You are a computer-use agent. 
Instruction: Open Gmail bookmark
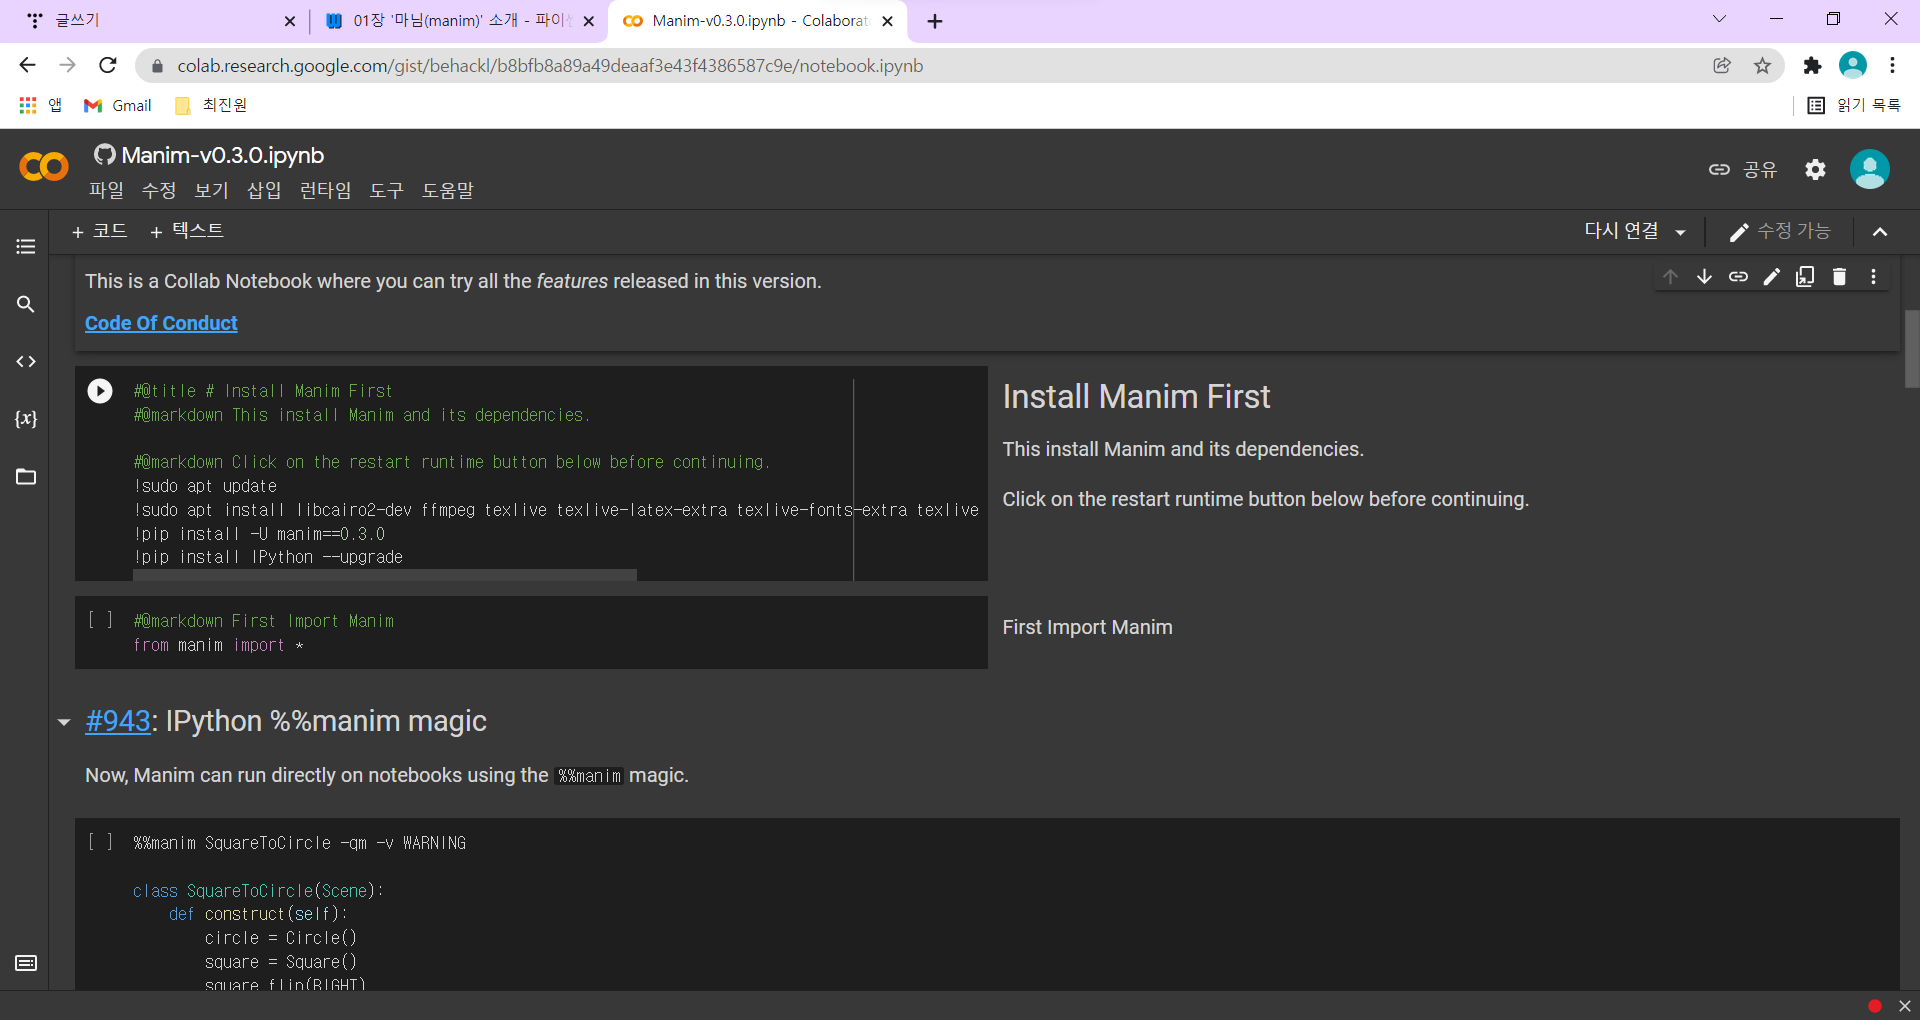tap(118, 105)
